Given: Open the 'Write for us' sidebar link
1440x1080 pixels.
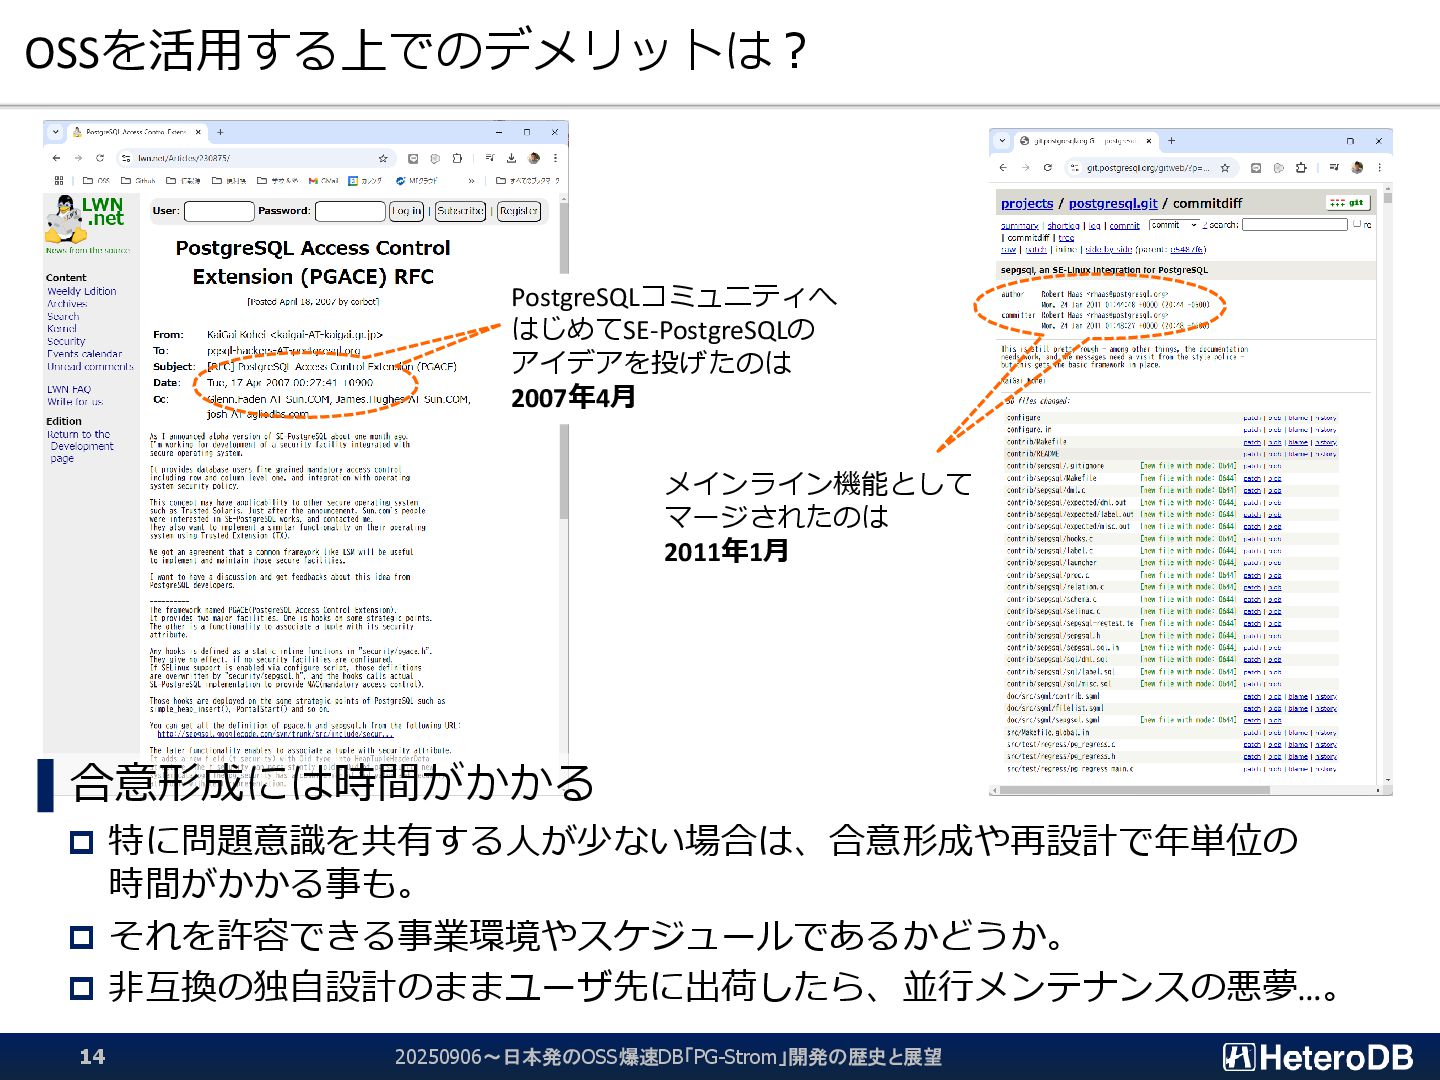Looking at the screenshot, I should click(75, 402).
